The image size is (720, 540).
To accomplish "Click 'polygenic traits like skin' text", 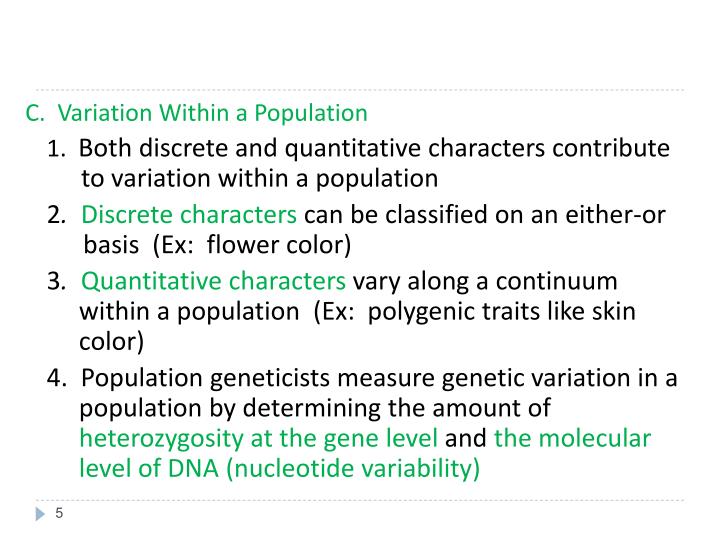I will (x=502, y=312).
